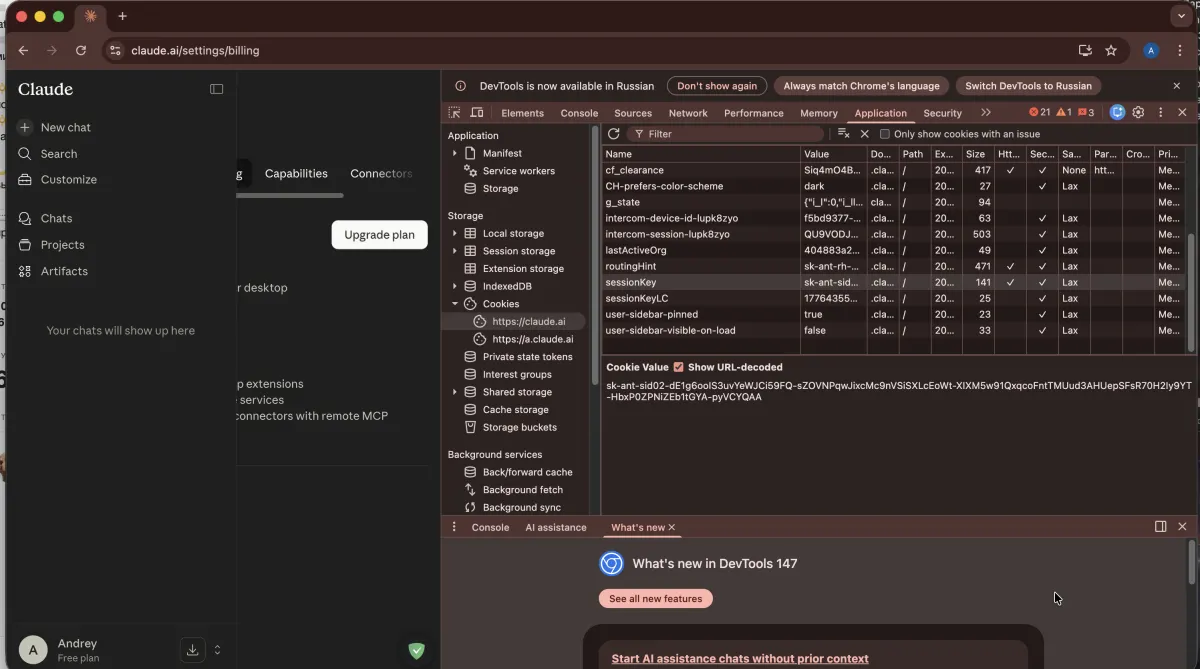
Task: Open Projects in the Claude sidebar
Action: (62, 245)
